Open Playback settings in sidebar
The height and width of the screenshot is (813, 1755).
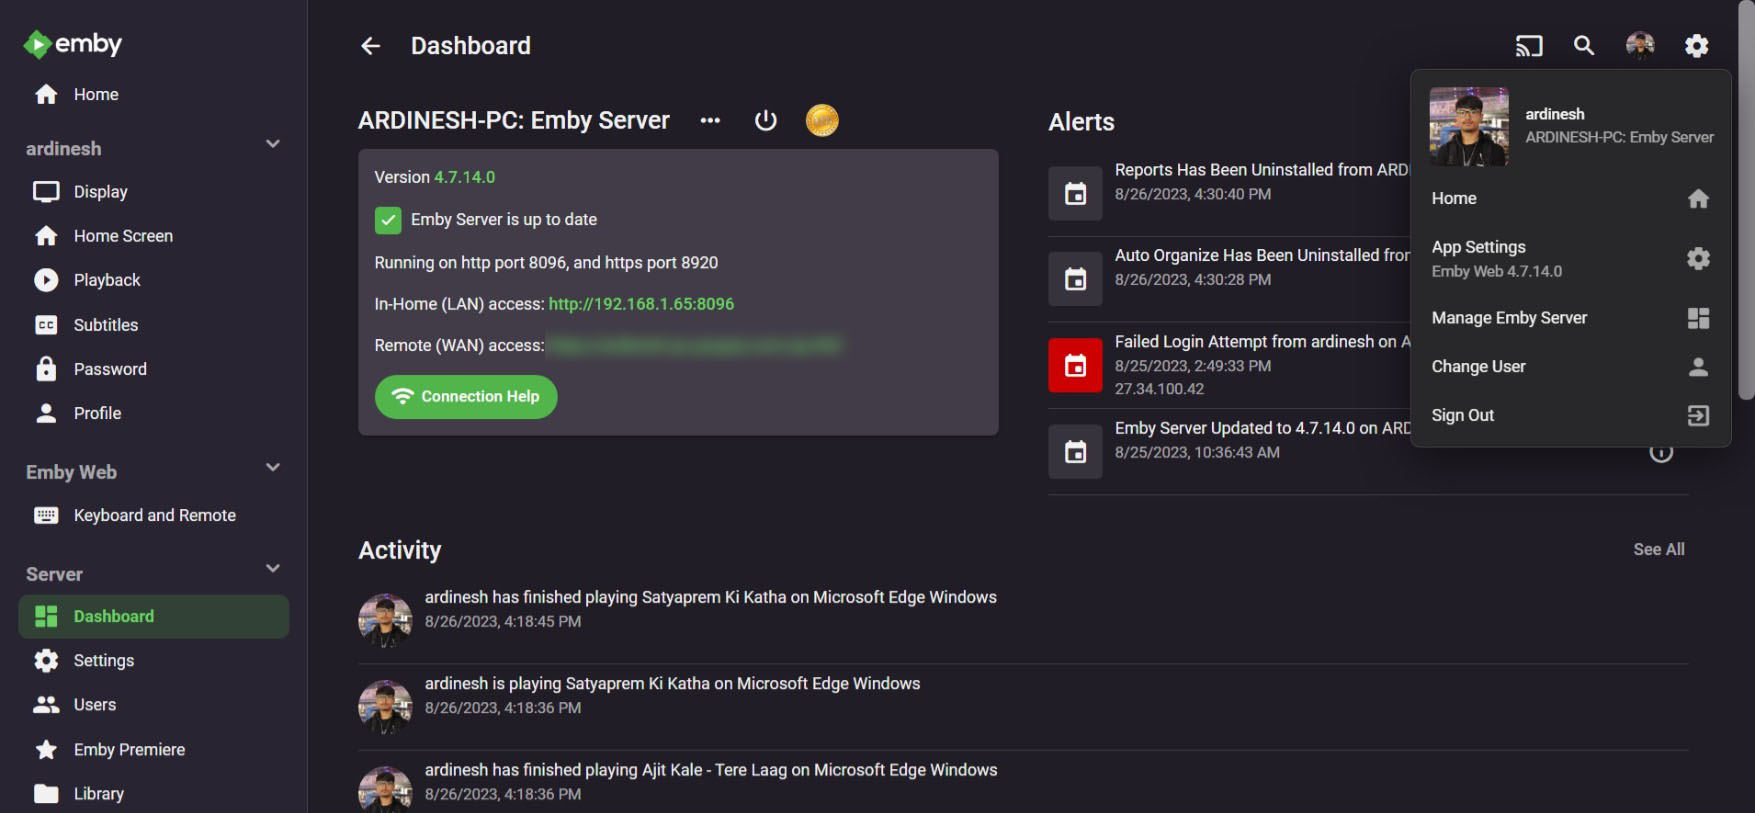coord(107,281)
